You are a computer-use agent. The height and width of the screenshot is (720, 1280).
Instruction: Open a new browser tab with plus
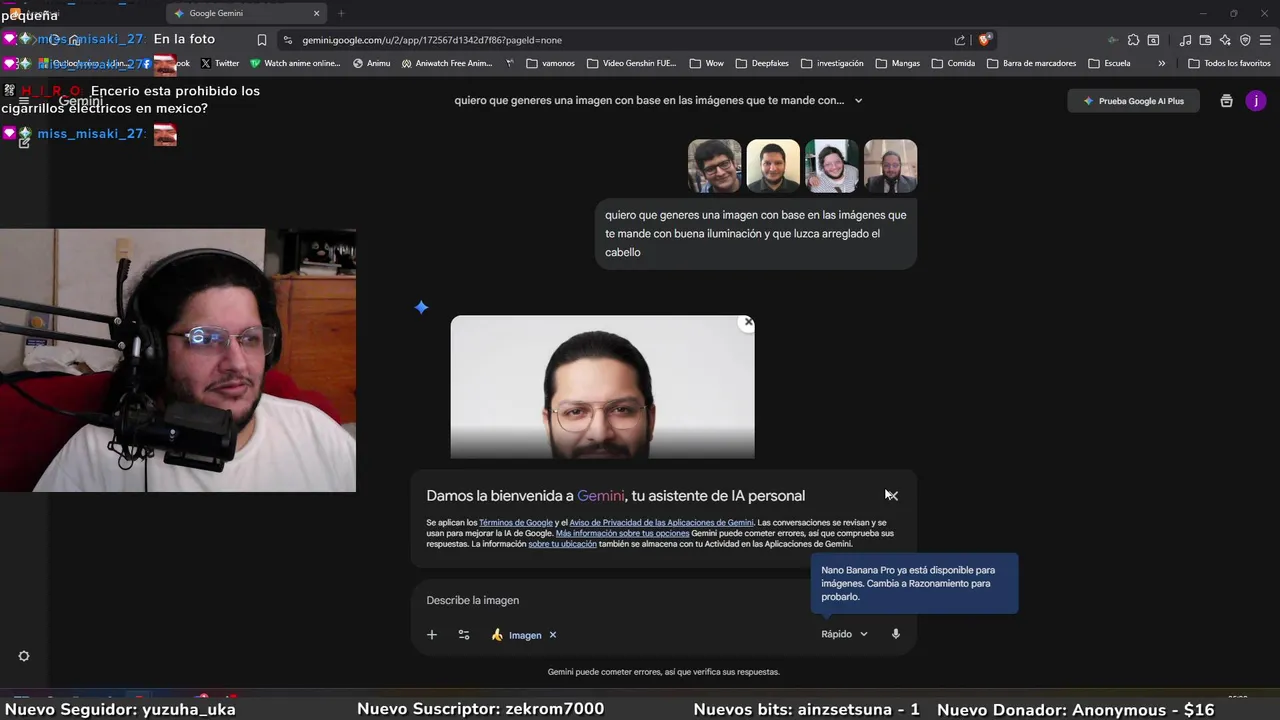341,13
